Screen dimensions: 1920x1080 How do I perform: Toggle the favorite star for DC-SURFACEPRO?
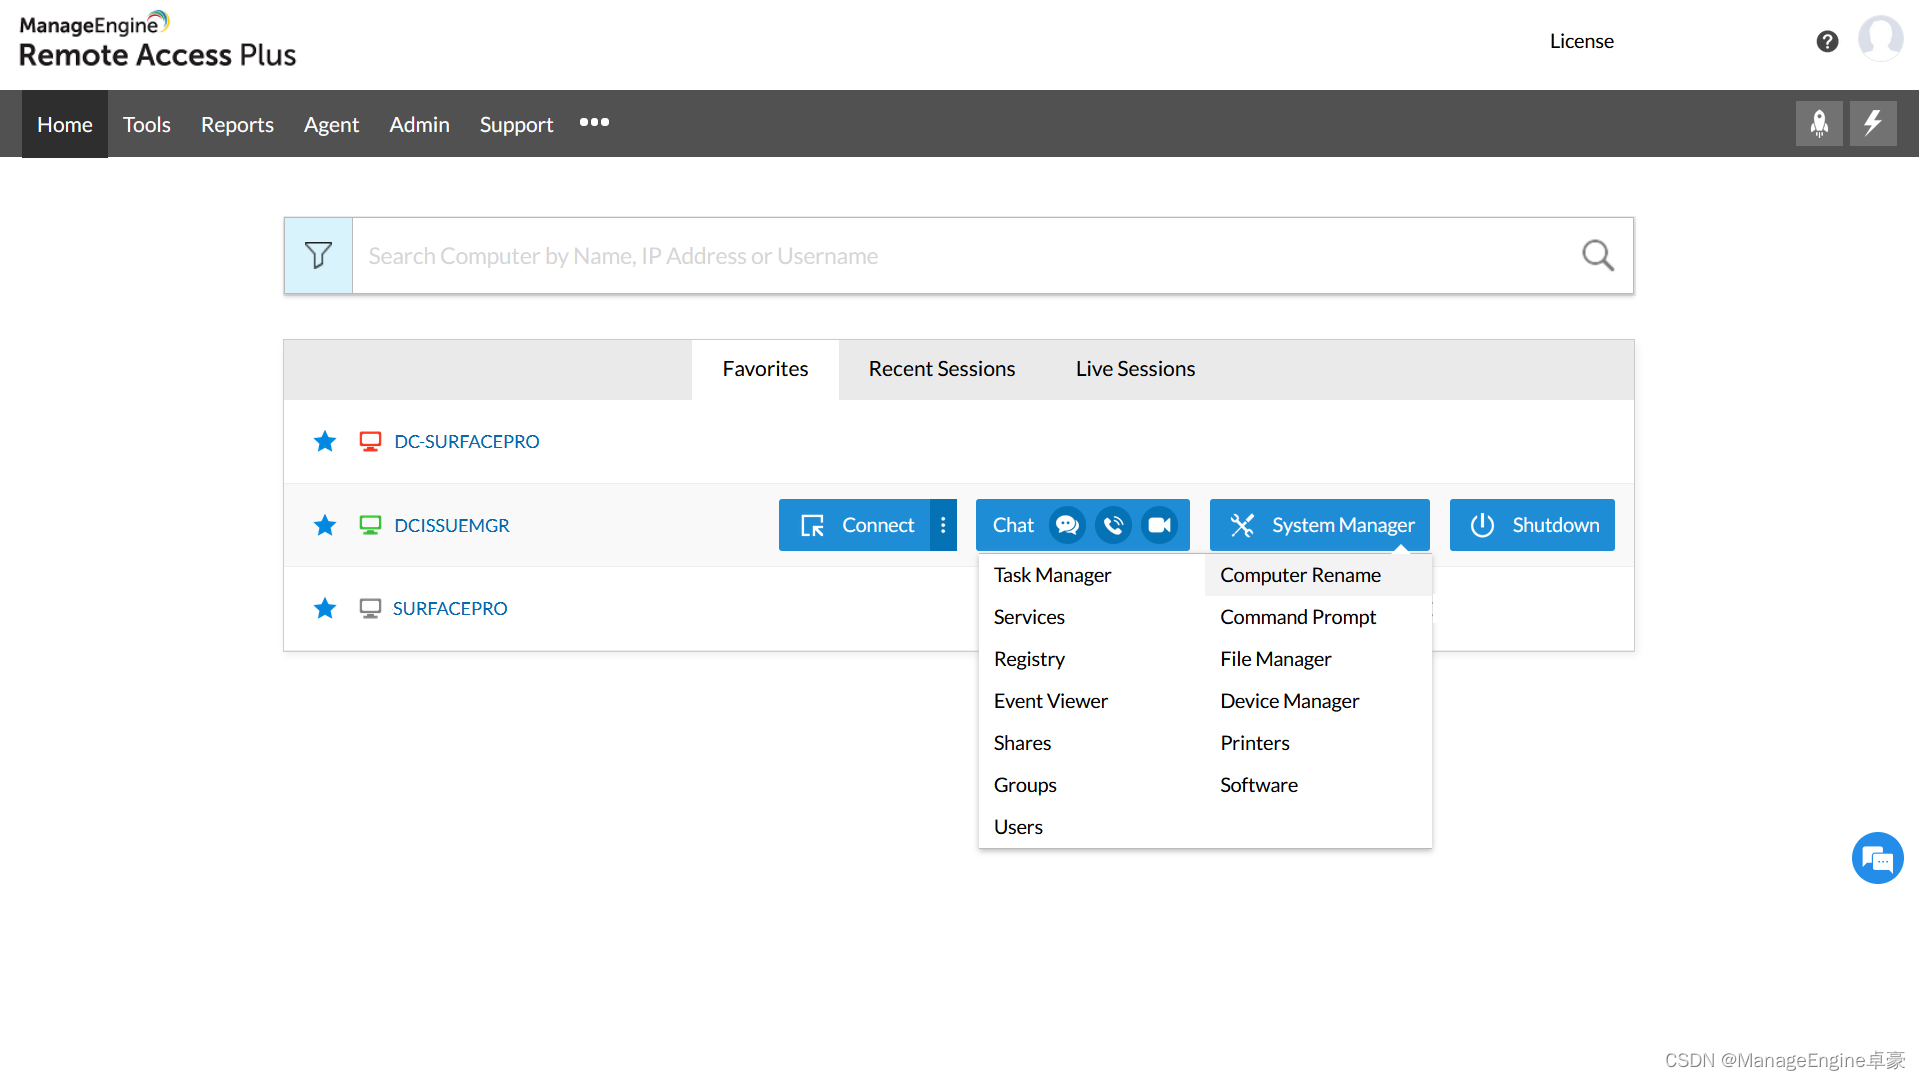(324, 440)
